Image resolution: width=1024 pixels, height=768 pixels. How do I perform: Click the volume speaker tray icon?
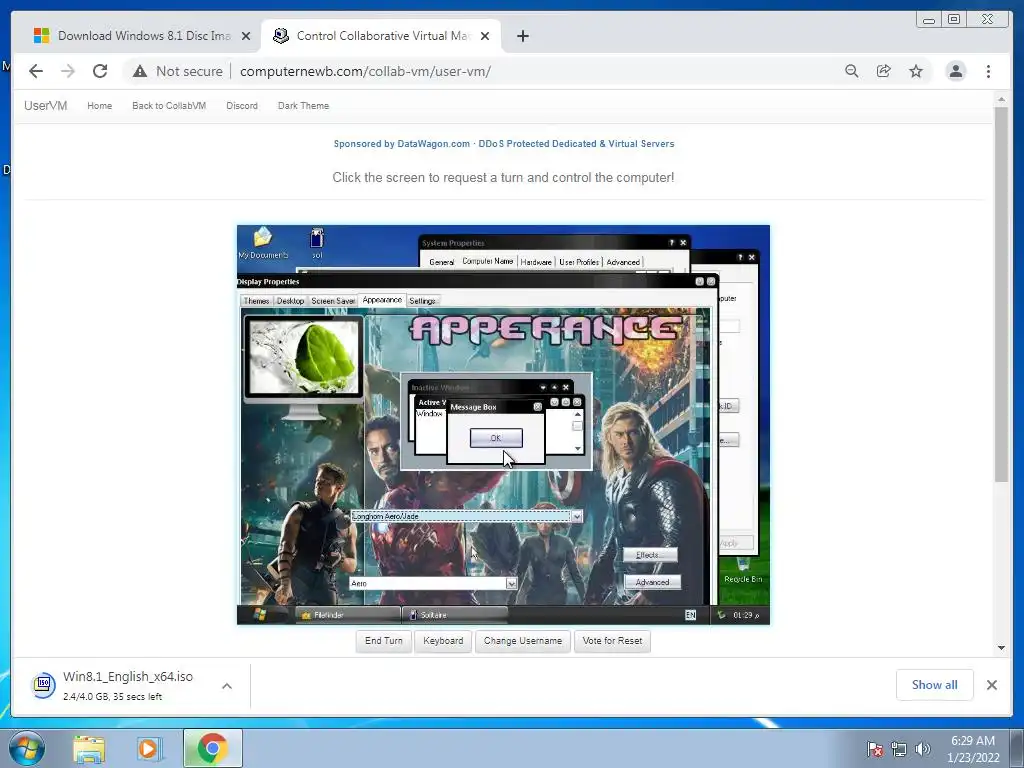[x=923, y=749]
